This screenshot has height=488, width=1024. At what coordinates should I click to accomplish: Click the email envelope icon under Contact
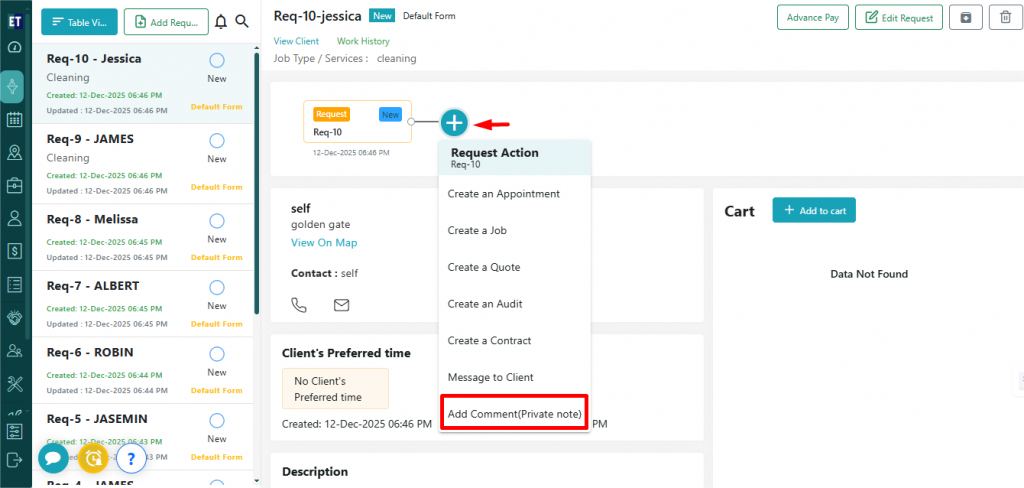341,304
